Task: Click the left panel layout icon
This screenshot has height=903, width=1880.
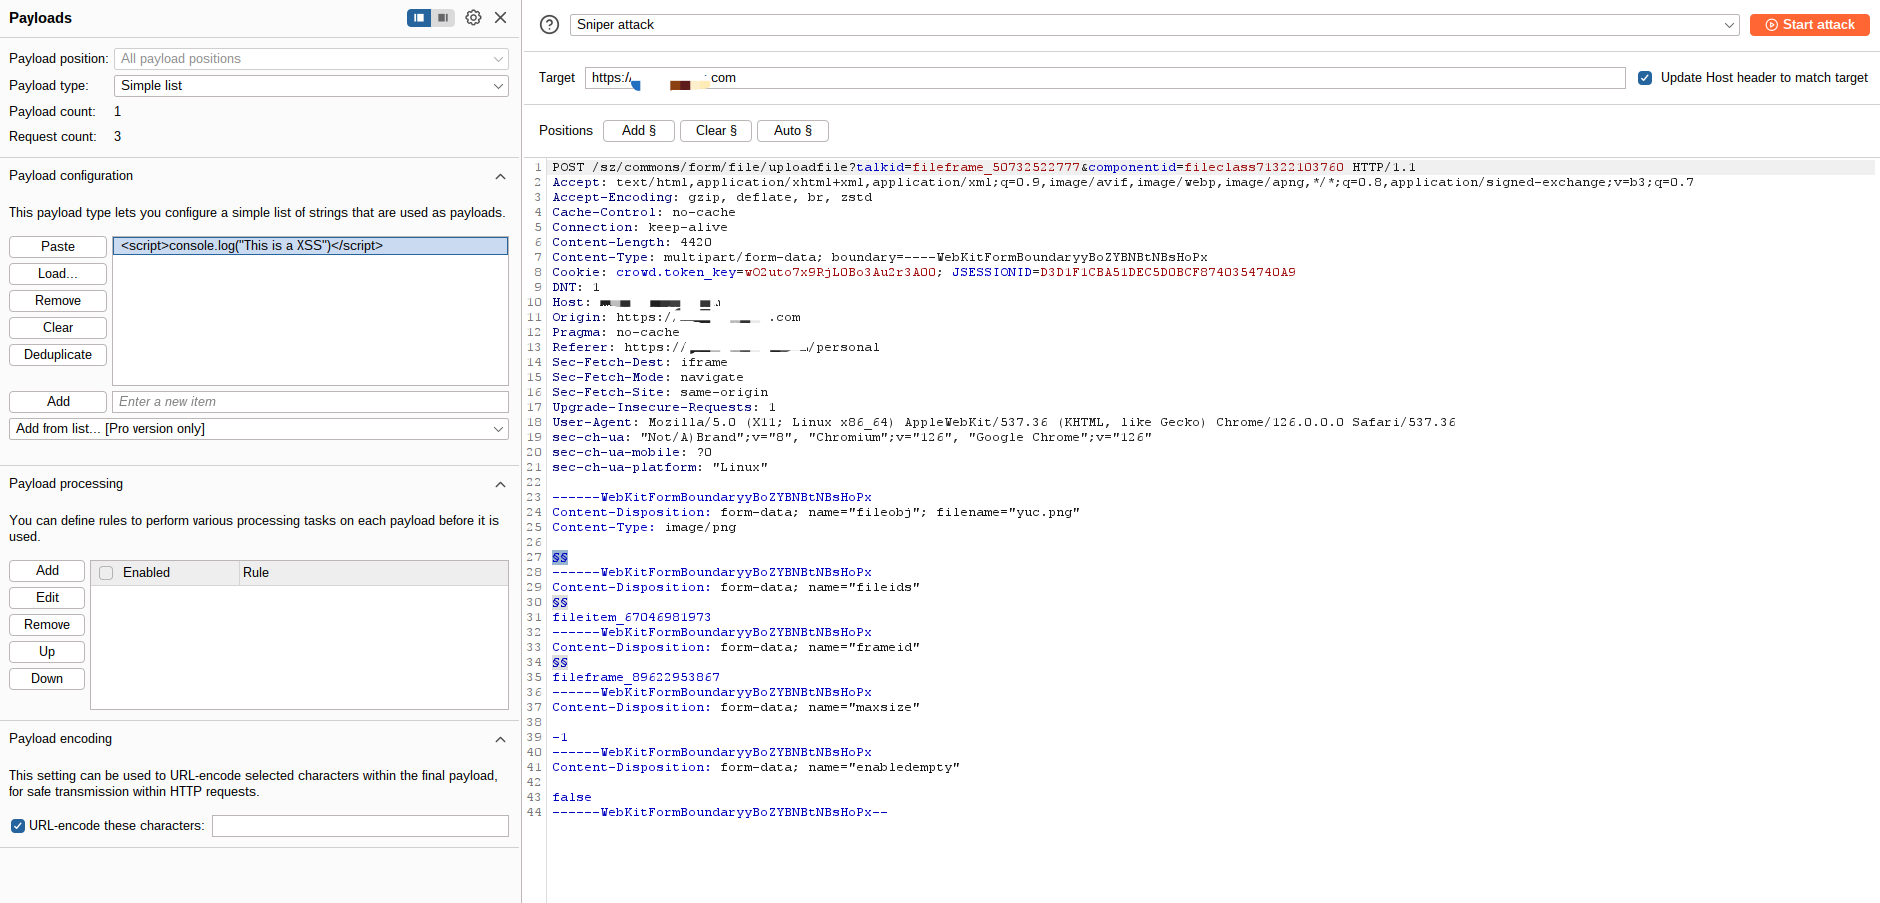Action: coord(419,18)
